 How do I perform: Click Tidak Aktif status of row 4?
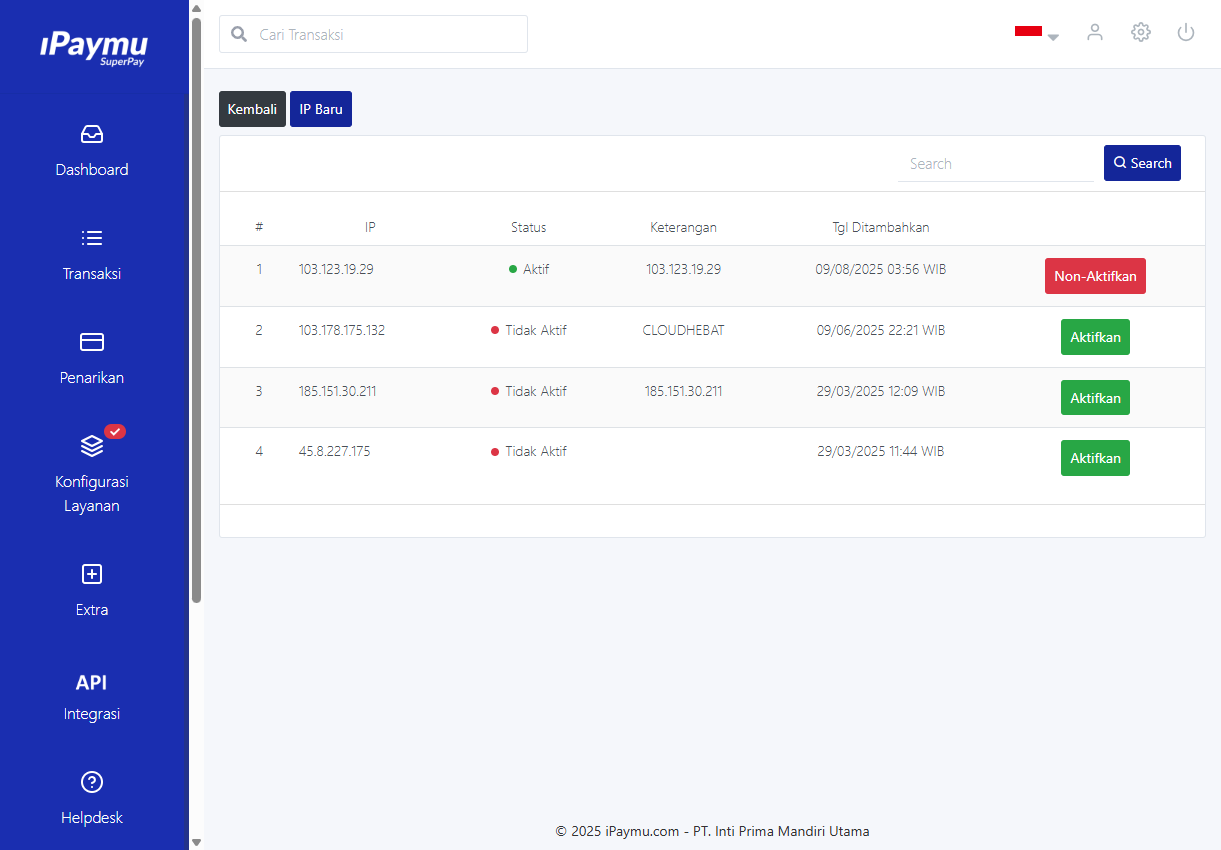[x=529, y=451]
